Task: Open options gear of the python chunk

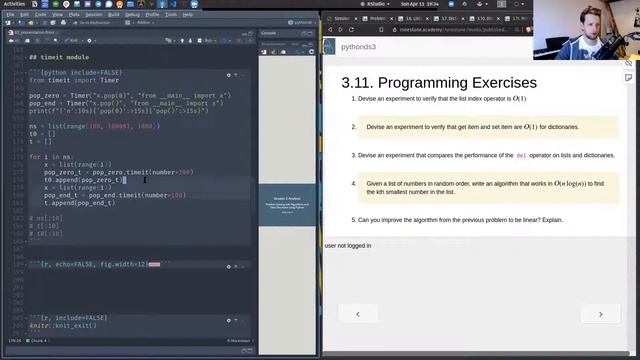Action: point(229,75)
